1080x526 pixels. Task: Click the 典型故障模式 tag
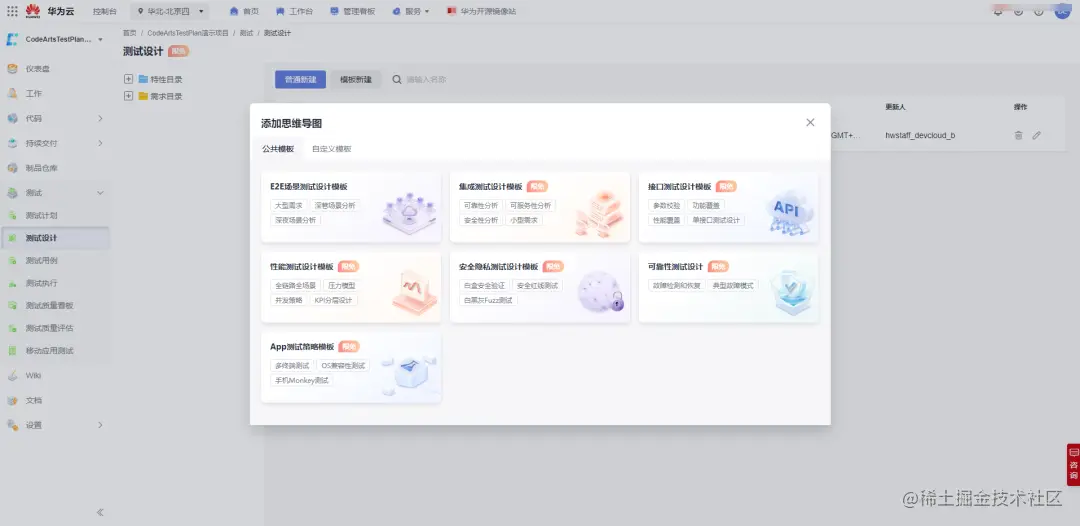(734, 285)
